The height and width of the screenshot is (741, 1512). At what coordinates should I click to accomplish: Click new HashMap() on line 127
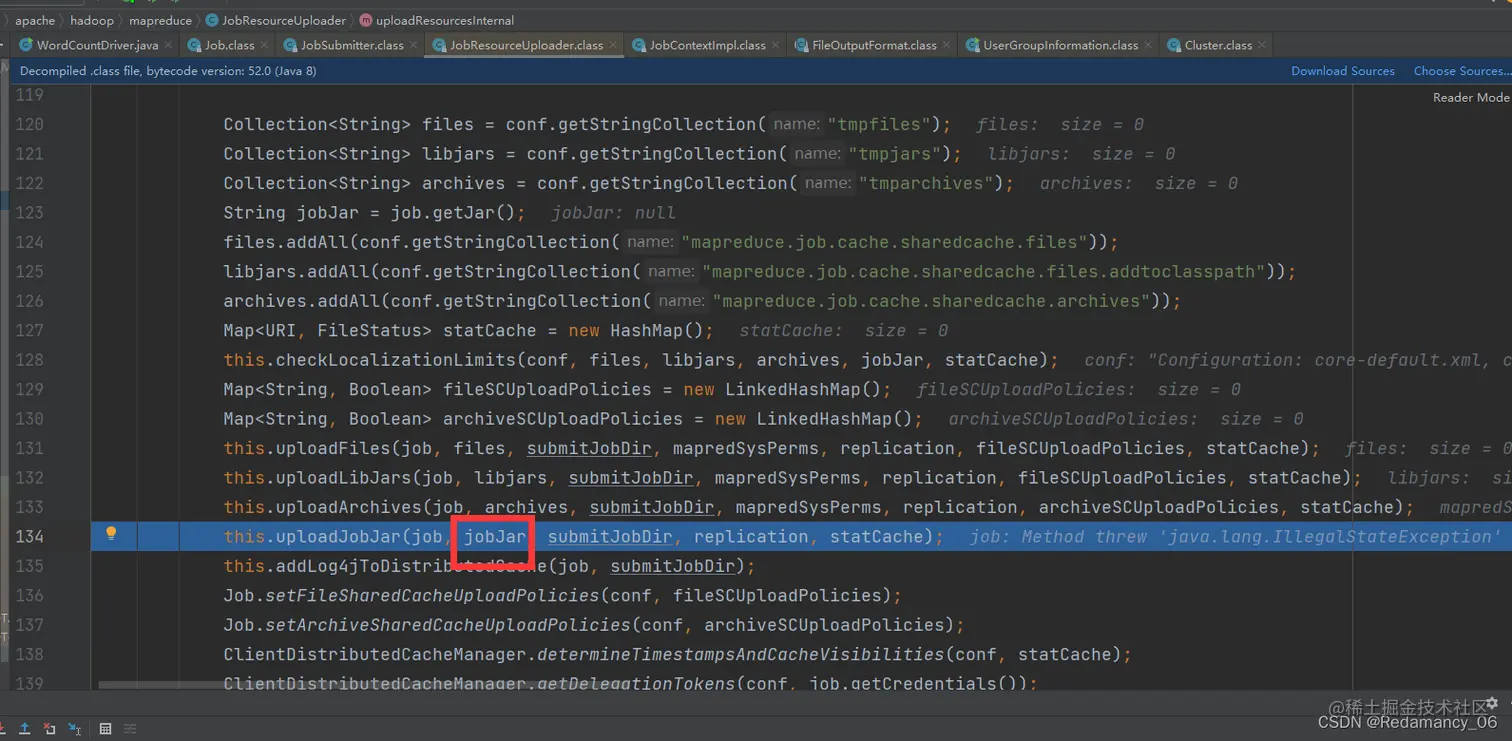click(x=636, y=330)
